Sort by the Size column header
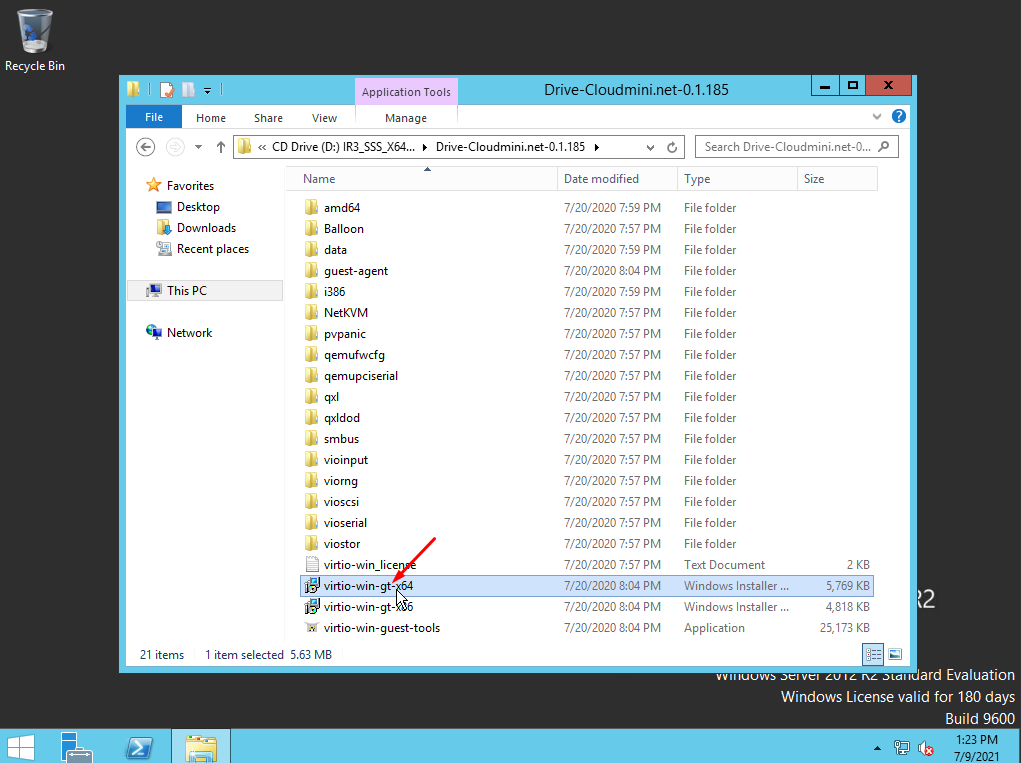Viewport: 1021px width, 763px height. [x=837, y=178]
